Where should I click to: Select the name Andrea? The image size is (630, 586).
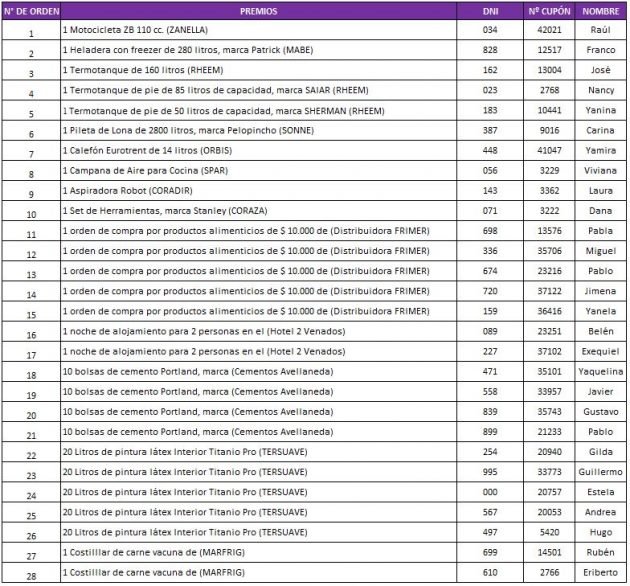pyautogui.click(x=600, y=512)
